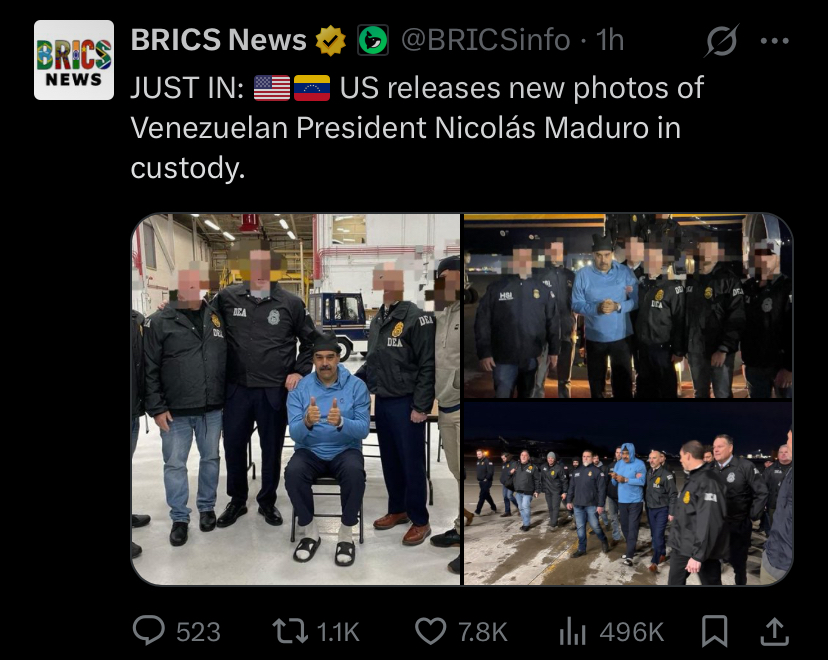View post analytics bar chart icon

(x=573, y=631)
